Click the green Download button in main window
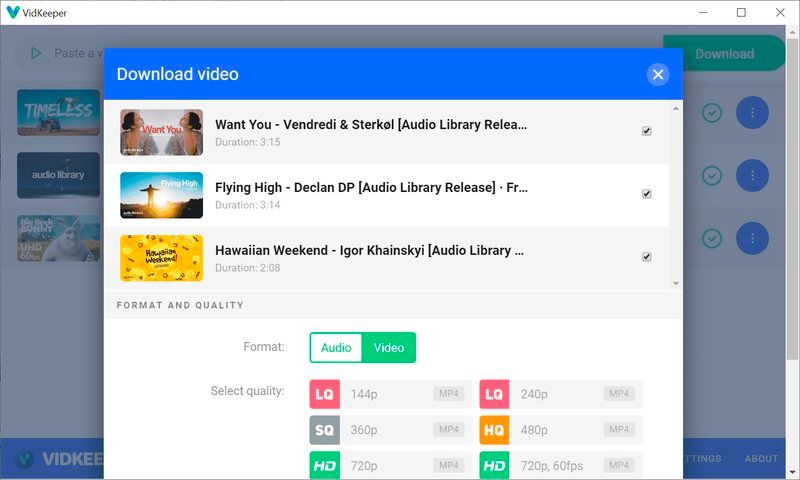This screenshot has height=480, width=800. point(724,54)
